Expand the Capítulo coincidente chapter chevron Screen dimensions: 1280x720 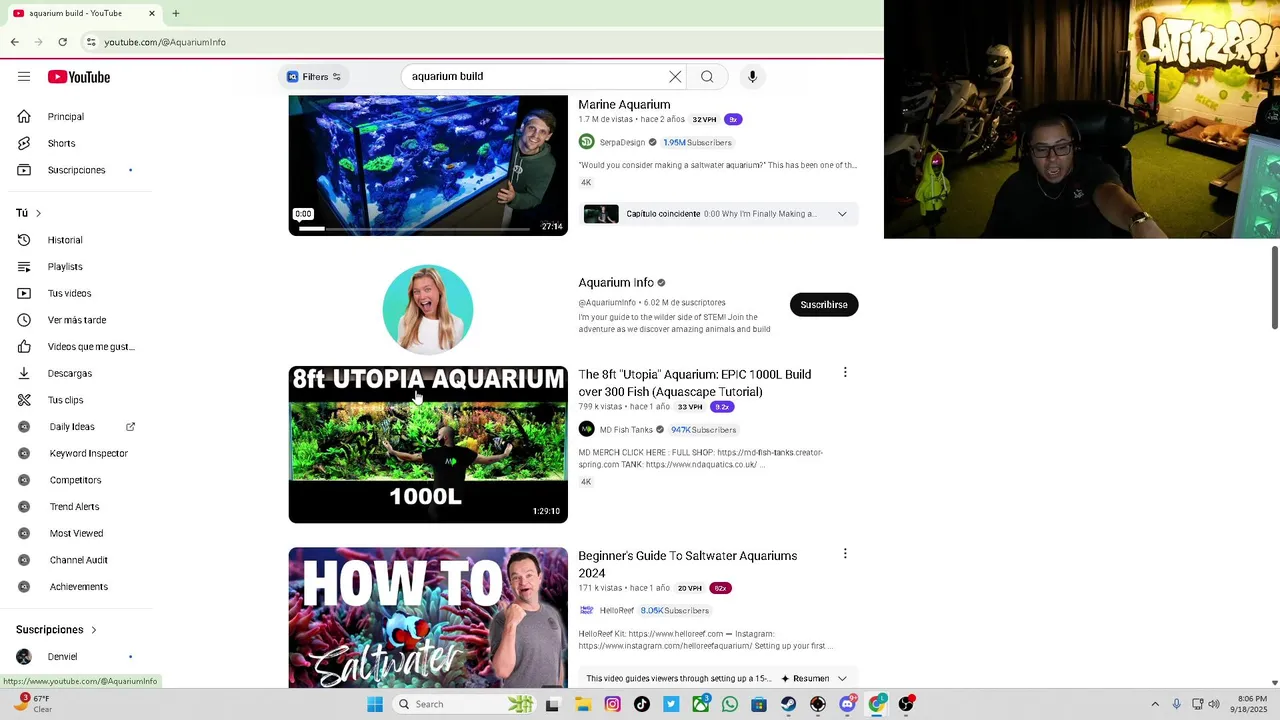click(x=842, y=214)
